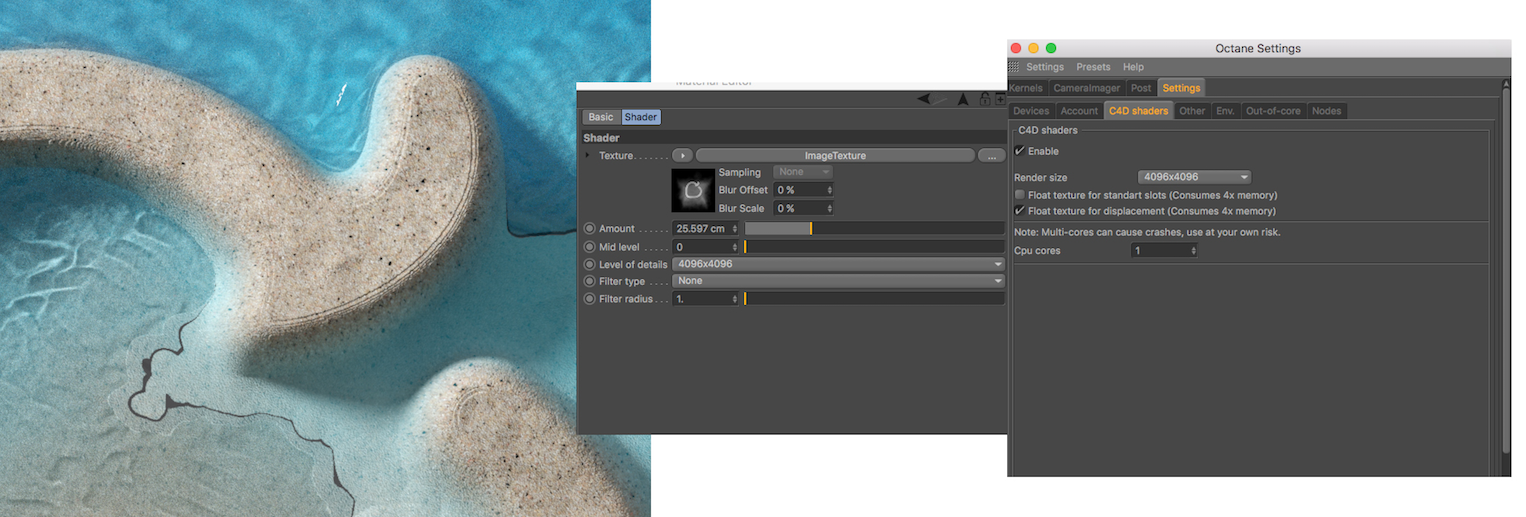Viewport: 1526px width, 517px height.
Task: Expand the Texture disclosure triangle
Action: [x=587, y=156]
